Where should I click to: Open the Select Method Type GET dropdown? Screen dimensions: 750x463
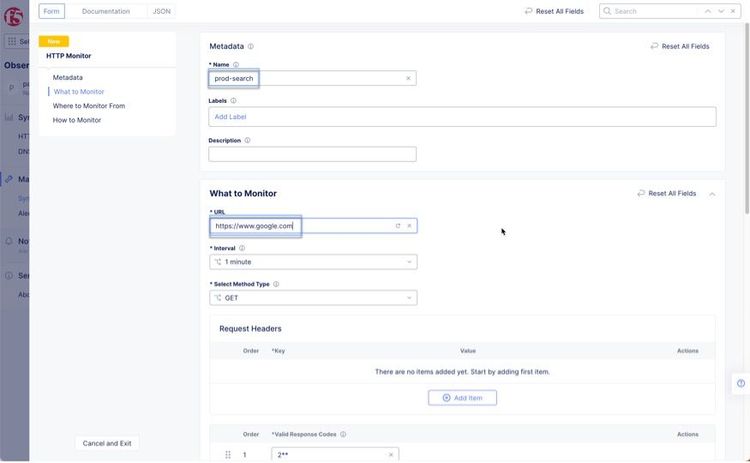point(313,298)
